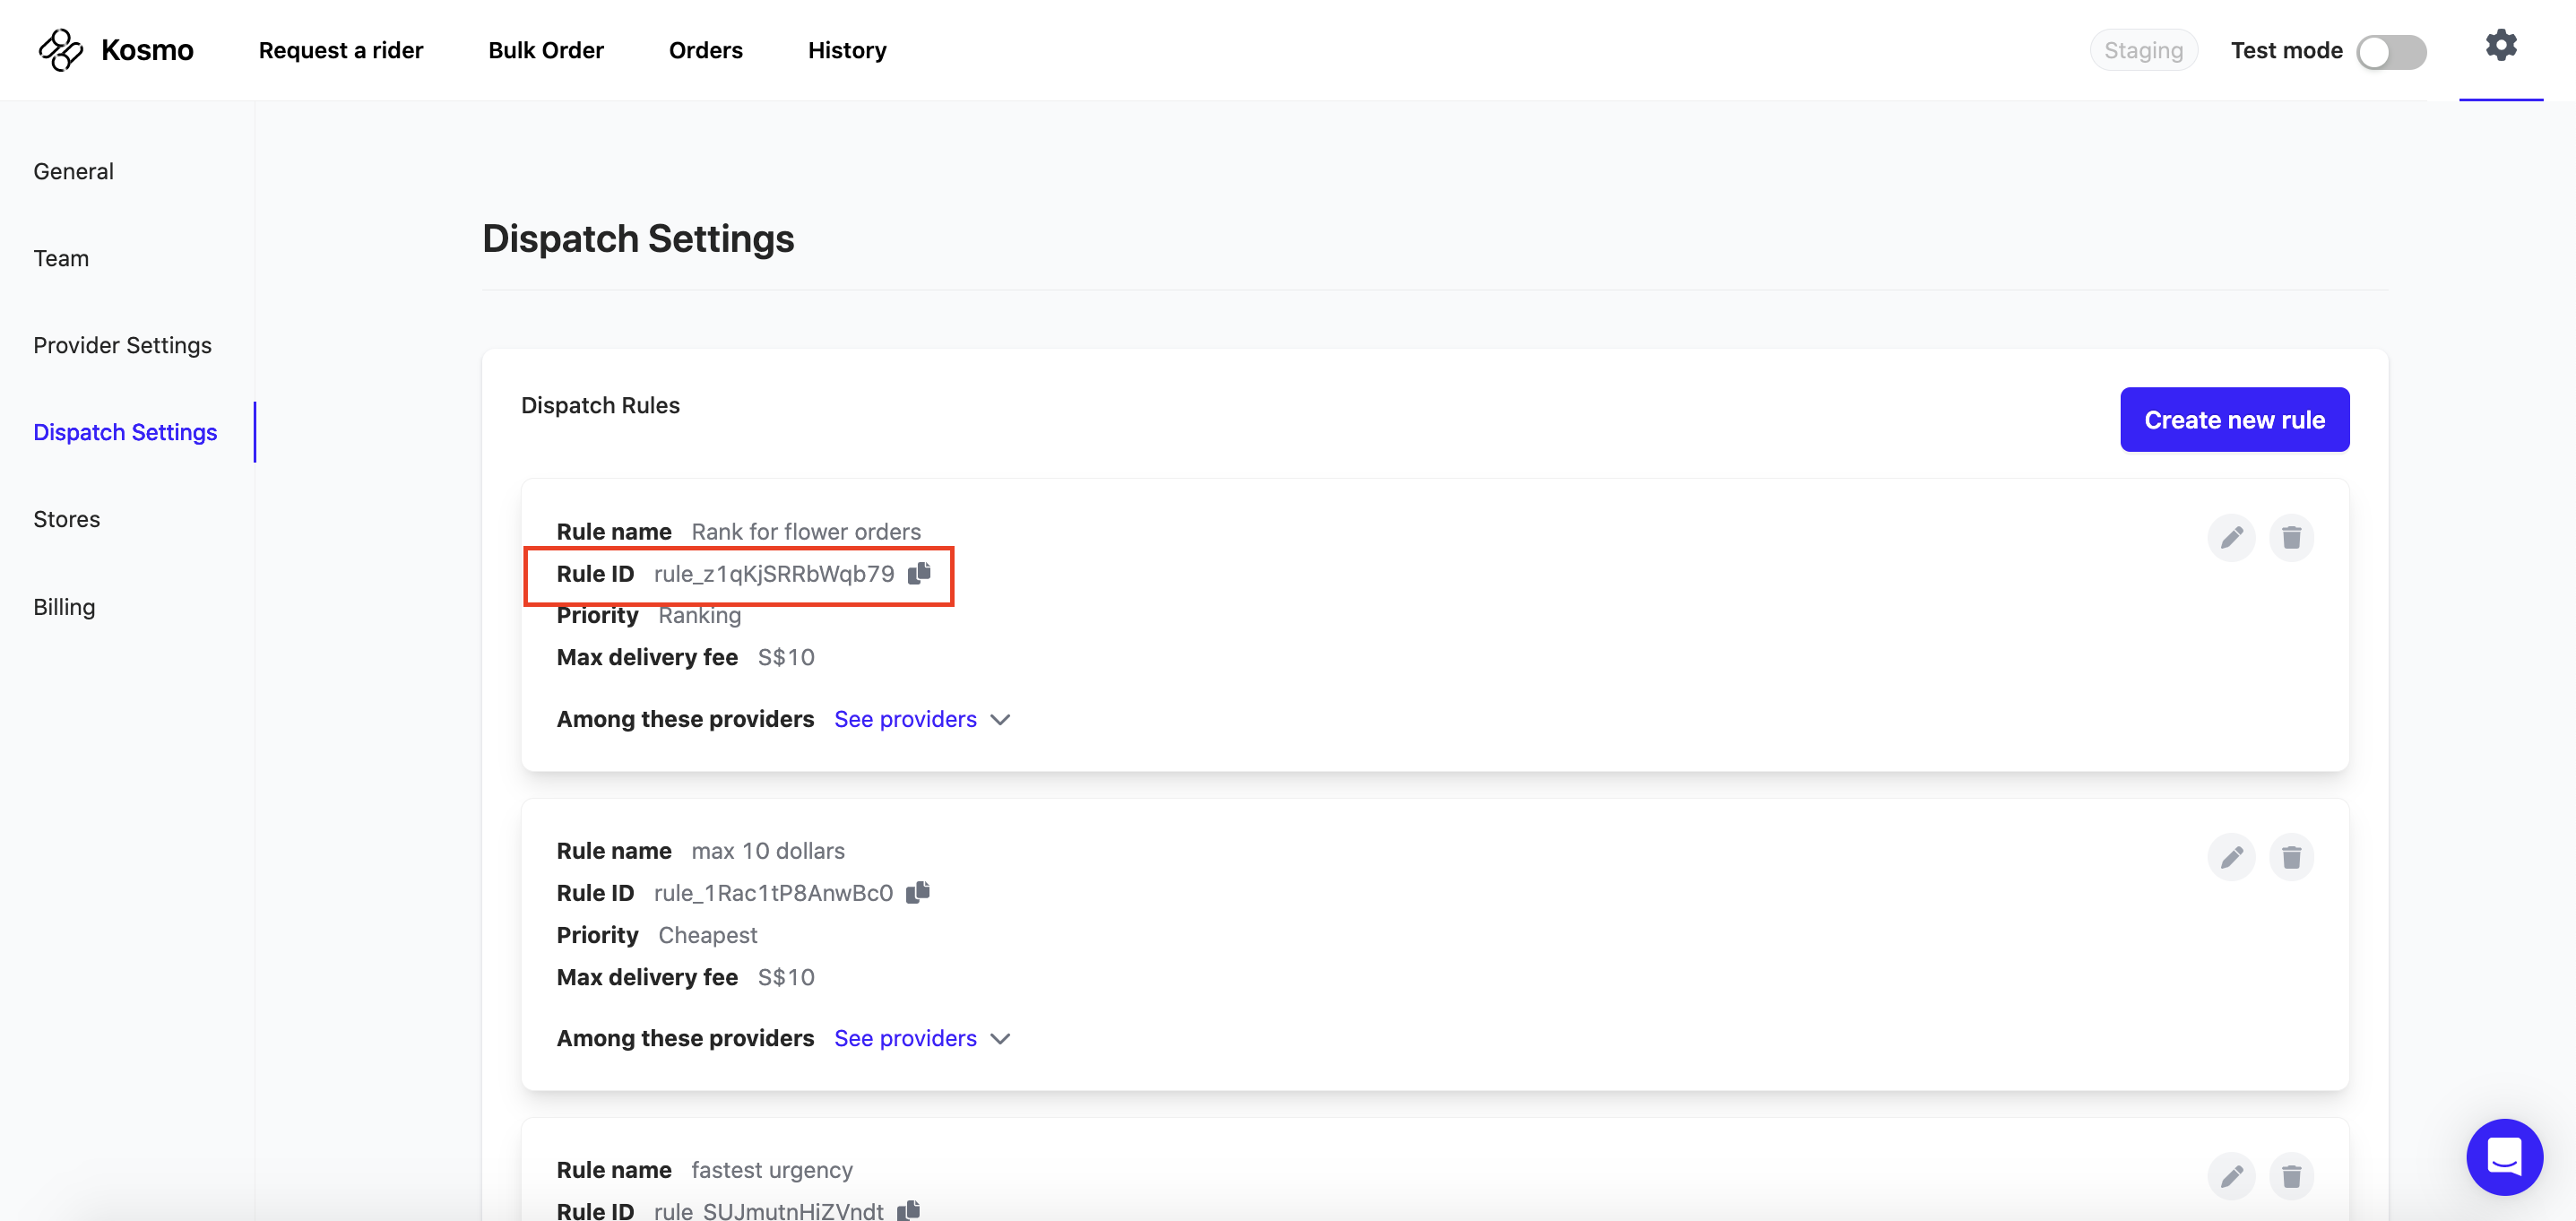Edit the Rank for flower orders rule
Screen dimensions: 2576x1221
coord(2231,538)
